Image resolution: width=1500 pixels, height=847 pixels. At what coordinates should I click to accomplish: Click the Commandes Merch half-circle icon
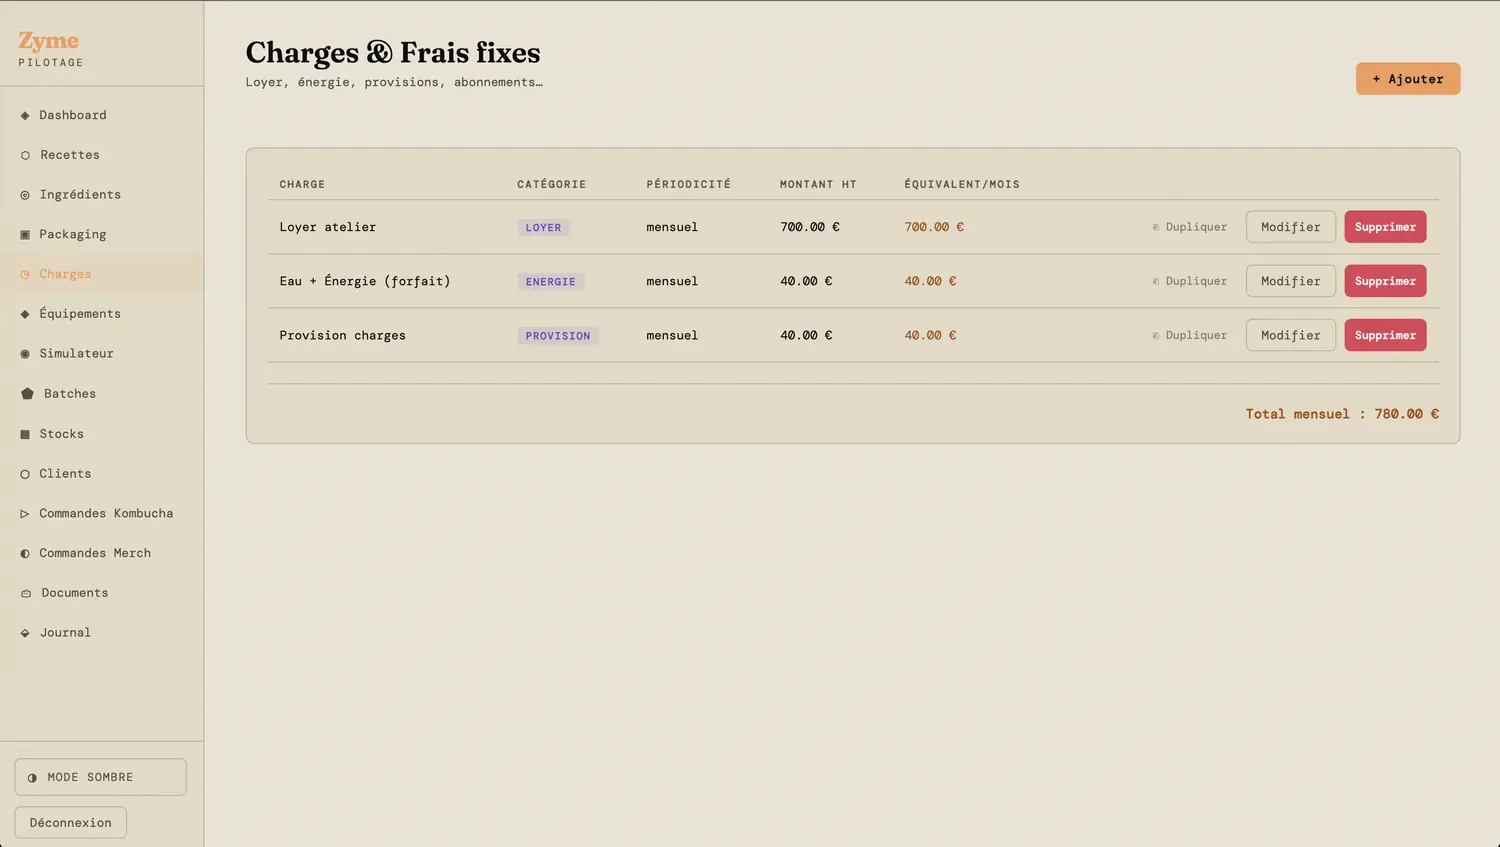25,553
